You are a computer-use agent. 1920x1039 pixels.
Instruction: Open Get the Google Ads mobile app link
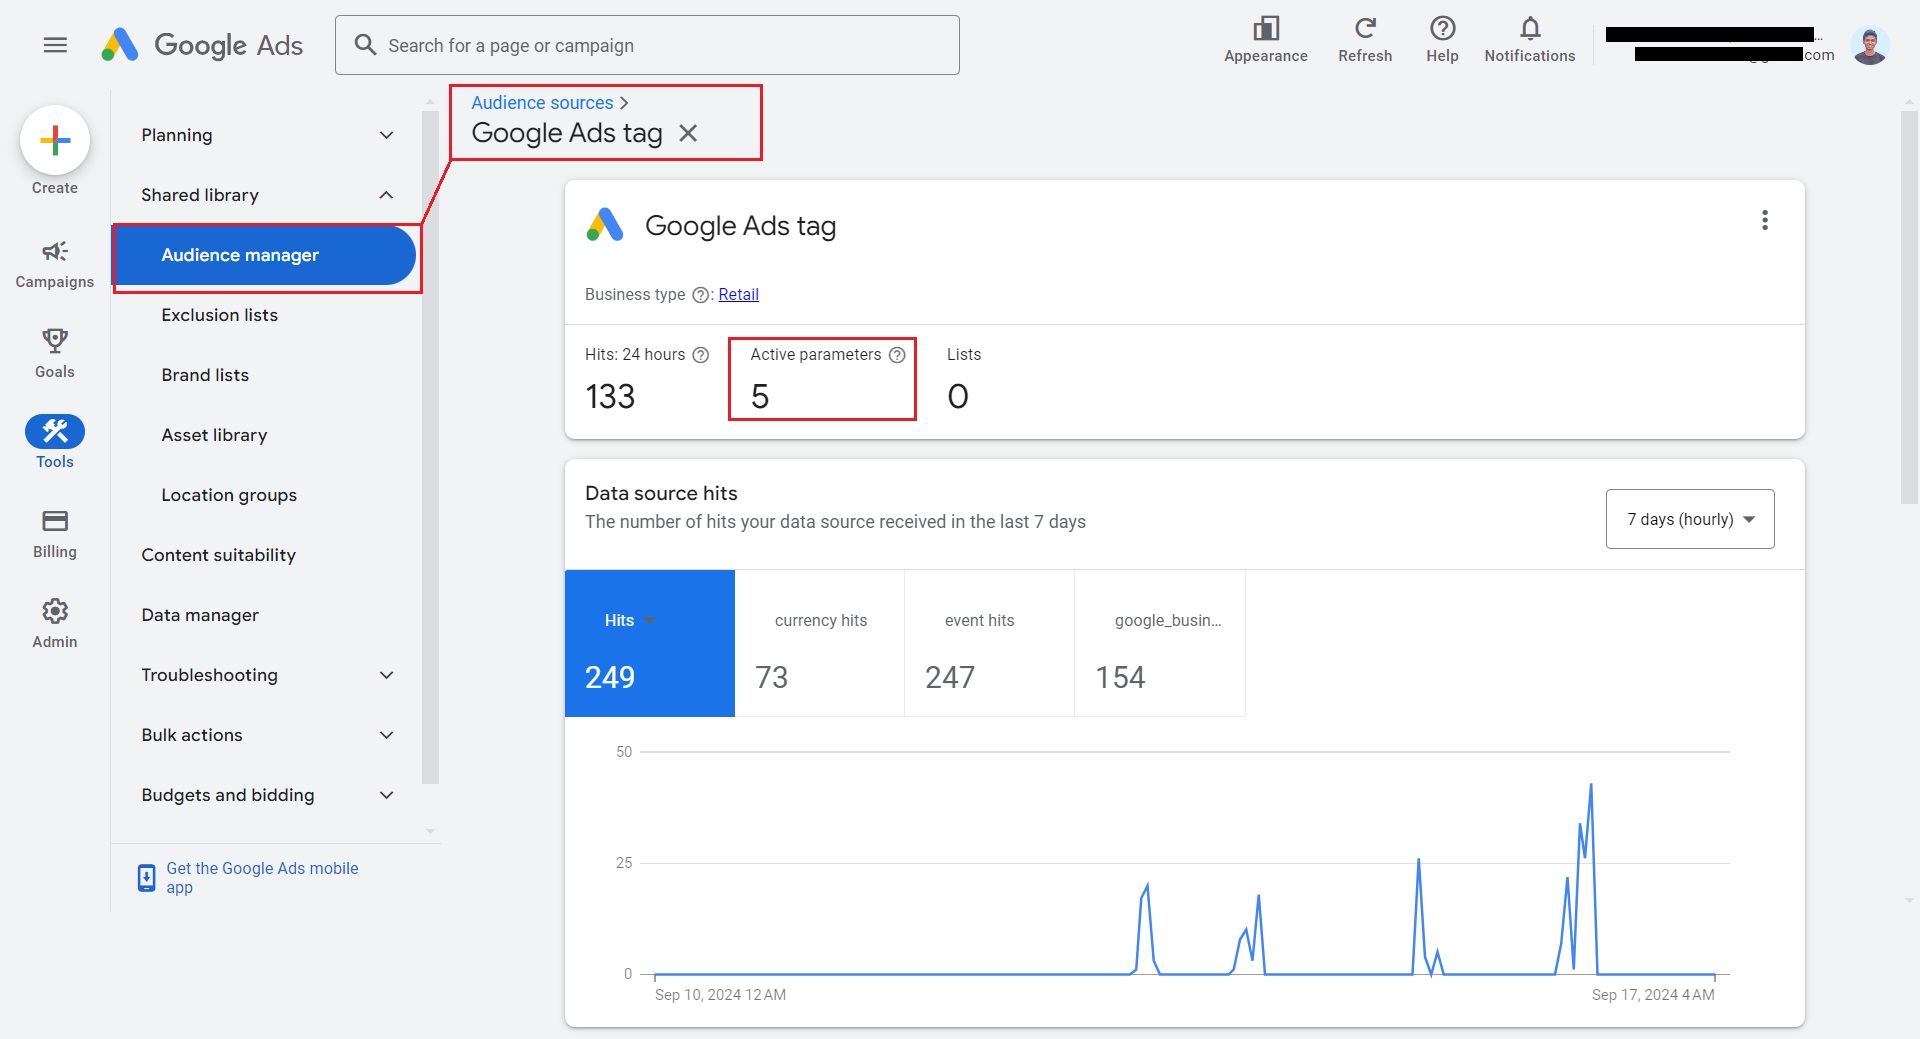262,878
